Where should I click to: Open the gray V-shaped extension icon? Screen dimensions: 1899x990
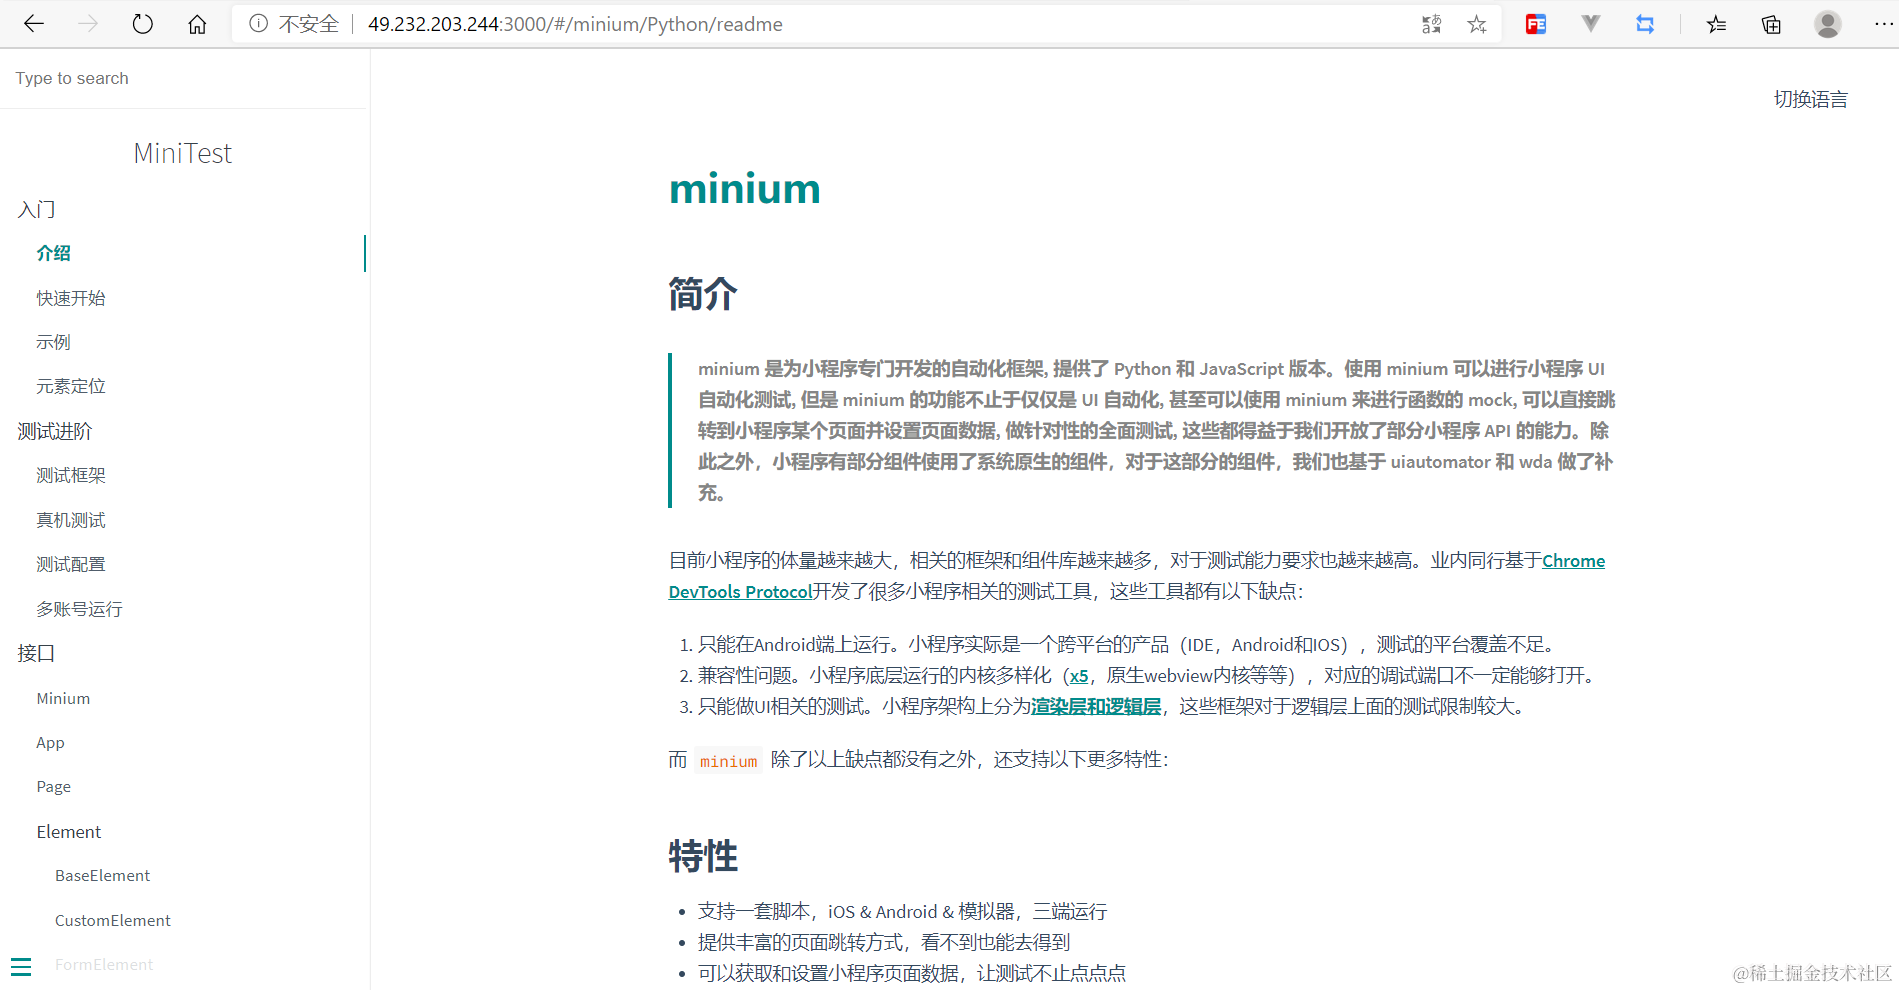click(1591, 23)
